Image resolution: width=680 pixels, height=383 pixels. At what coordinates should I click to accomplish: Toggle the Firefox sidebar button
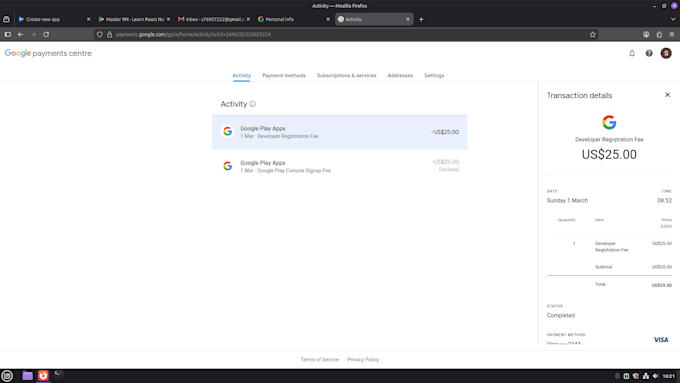coord(8,34)
